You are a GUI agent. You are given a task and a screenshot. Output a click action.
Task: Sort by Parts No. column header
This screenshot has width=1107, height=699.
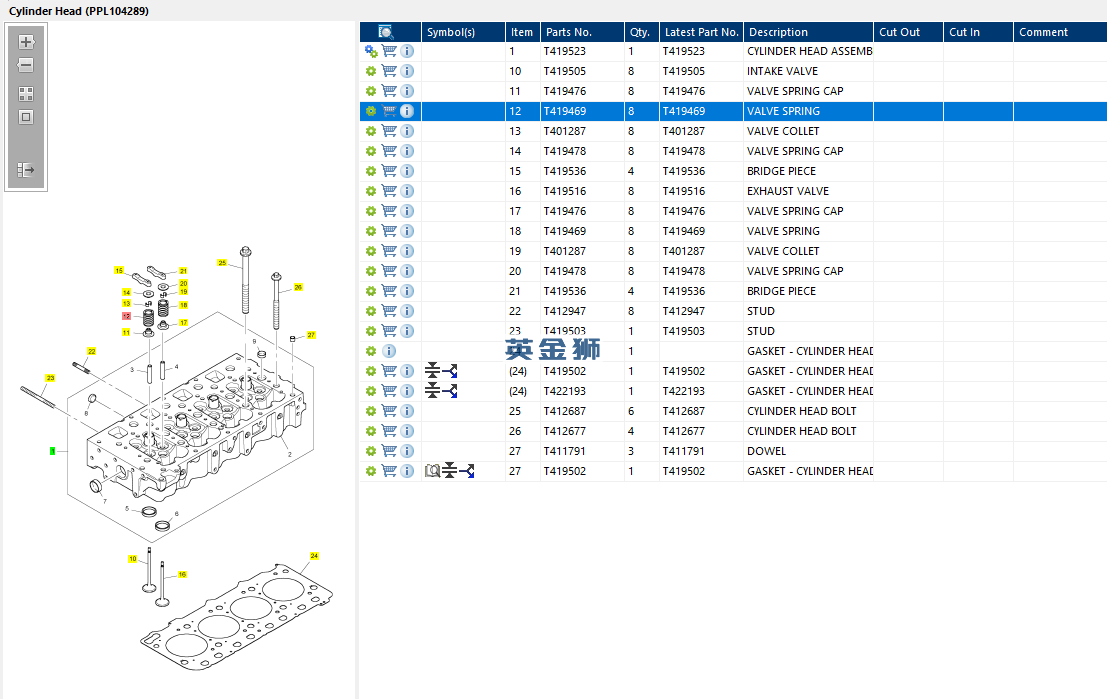click(569, 32)
